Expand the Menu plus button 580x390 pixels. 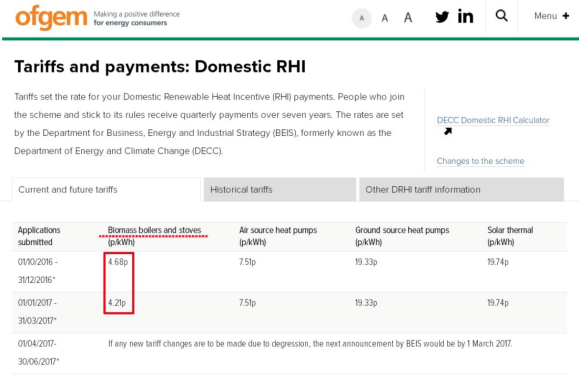551,16
